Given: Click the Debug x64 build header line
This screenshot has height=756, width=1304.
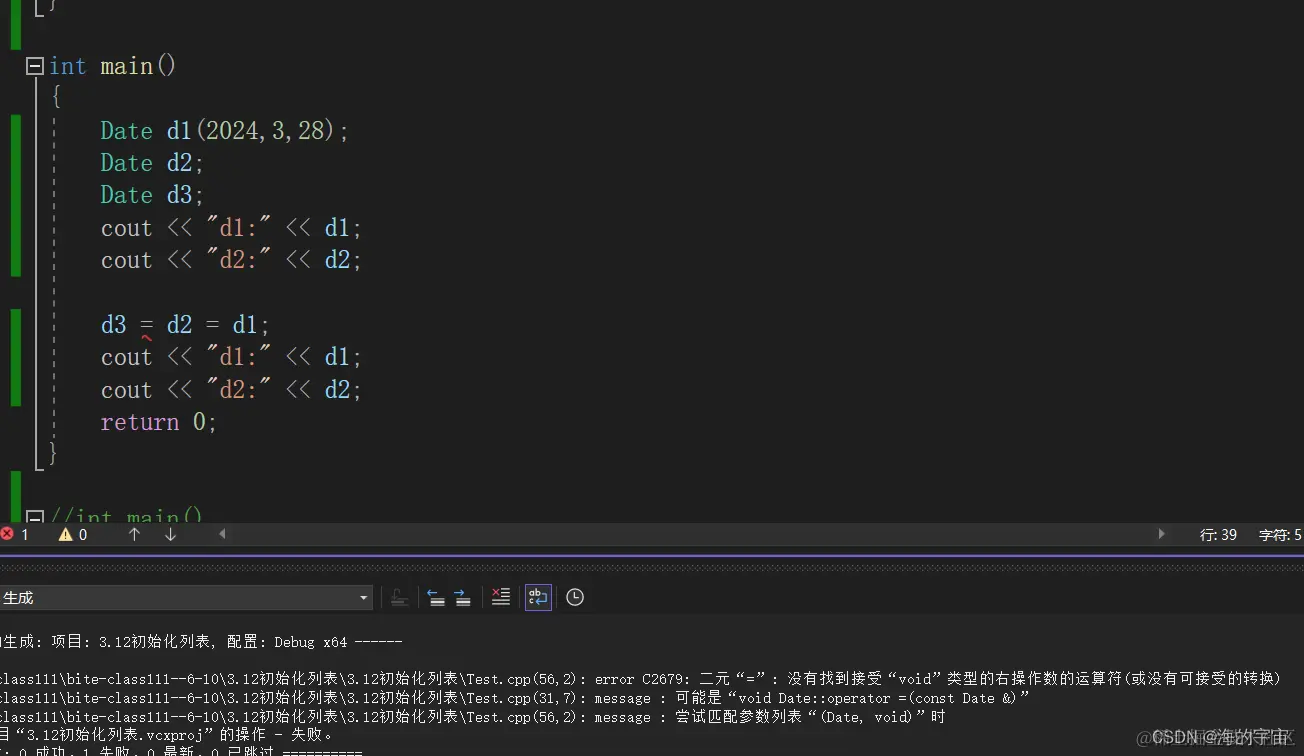Looking at the screenshot, I should [x=201, y=642].
